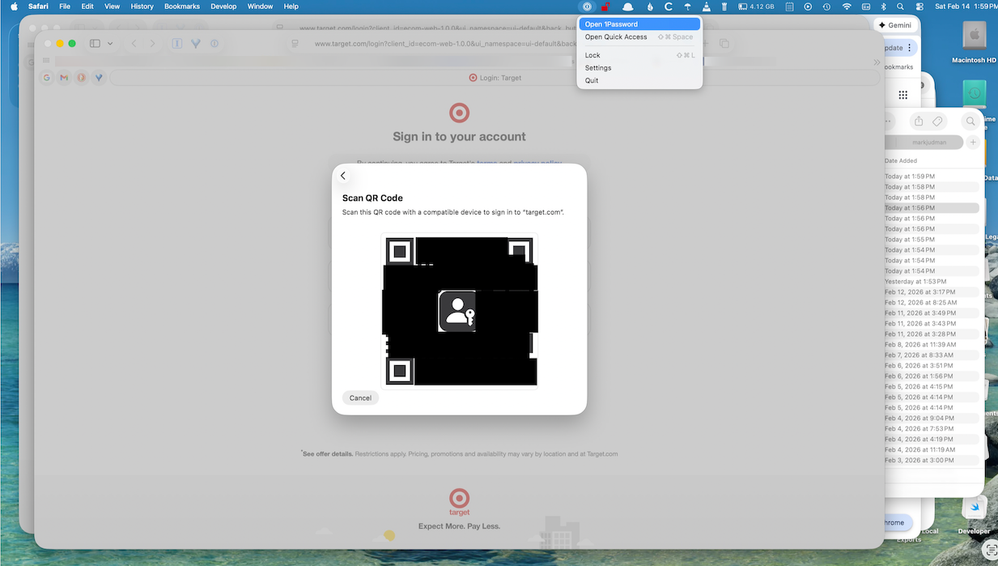The image size is (998, 566).
Task: Open the Wi-Fi status menu
Action: [847, 6]
